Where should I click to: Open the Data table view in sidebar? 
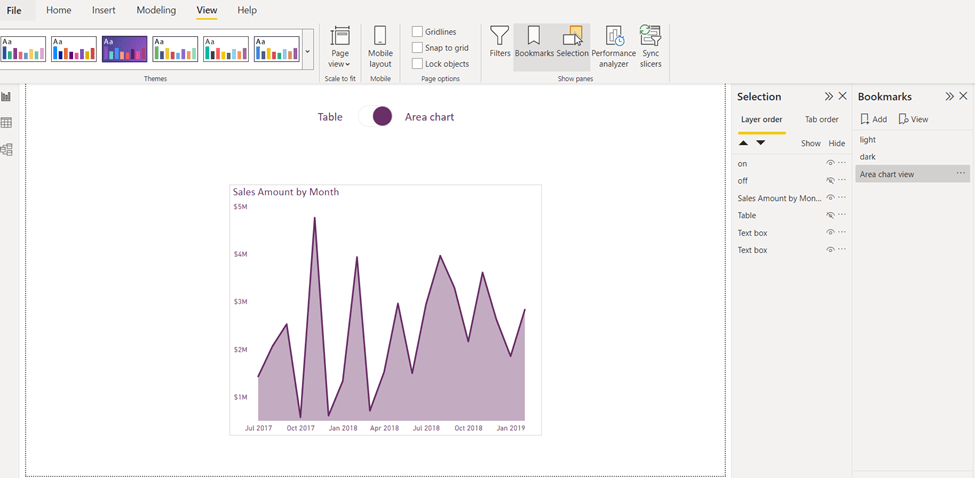[7, 123]
